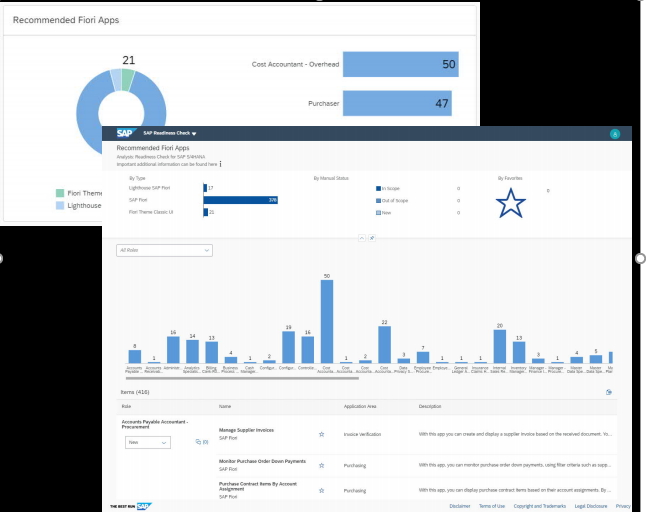
Task: Click the light blue Lighthouse legend swatch
Action: [x=60, y=205]
